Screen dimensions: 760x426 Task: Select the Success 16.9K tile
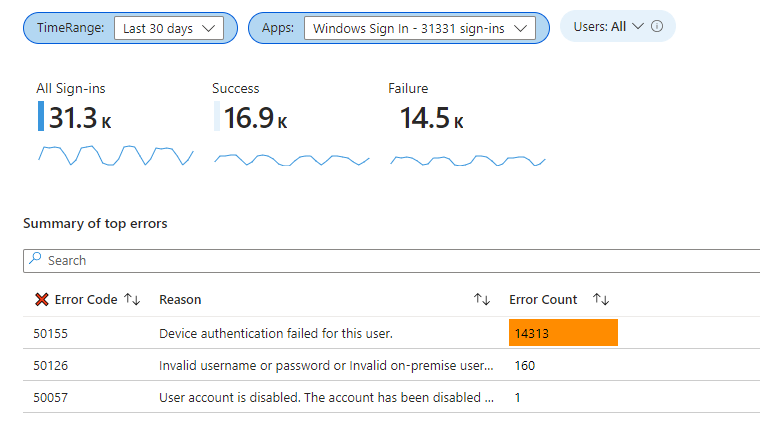[251, 108]
